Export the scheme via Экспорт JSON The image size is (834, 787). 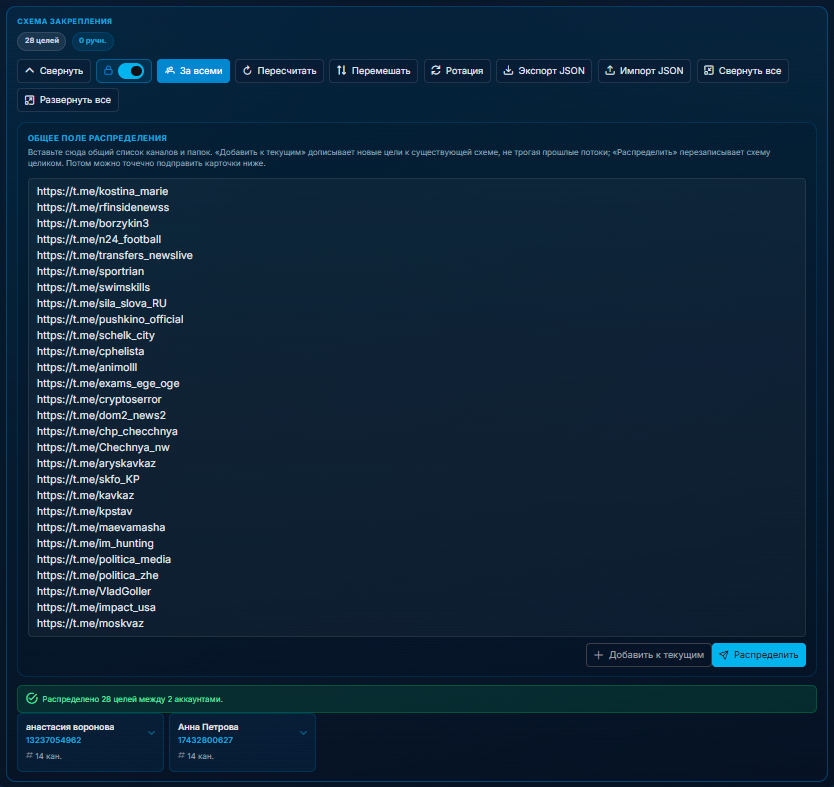click(x=544, y=71)
